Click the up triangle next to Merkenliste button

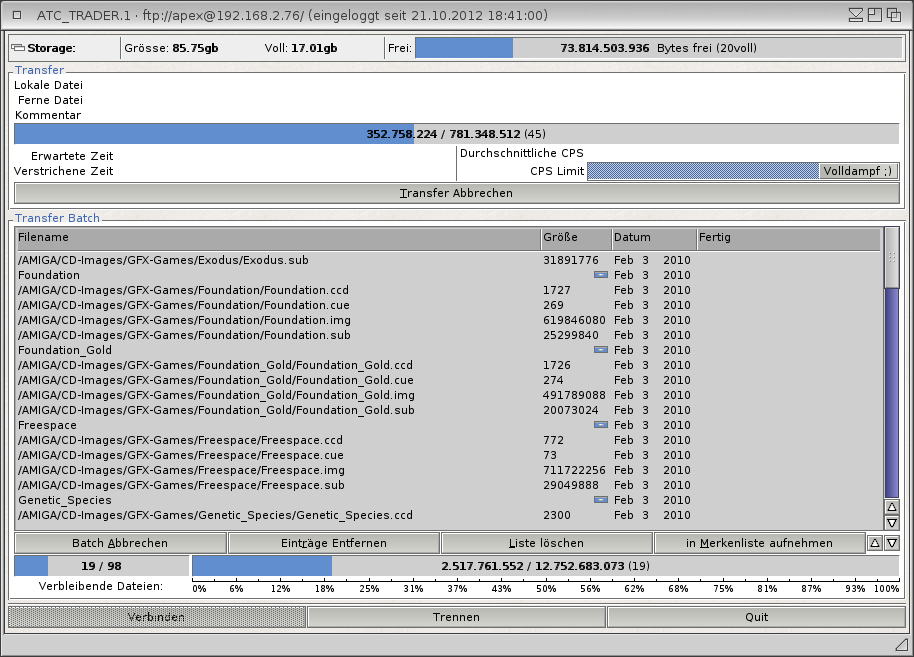tap(875, 543)
